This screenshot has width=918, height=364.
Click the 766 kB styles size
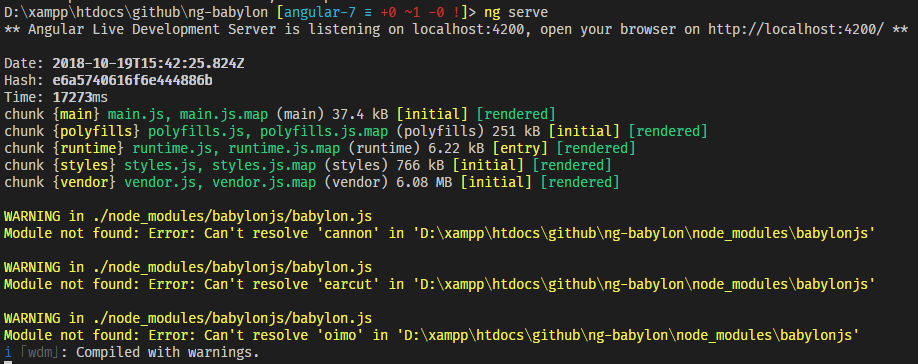pyautogui.click(x=420, y=165)
